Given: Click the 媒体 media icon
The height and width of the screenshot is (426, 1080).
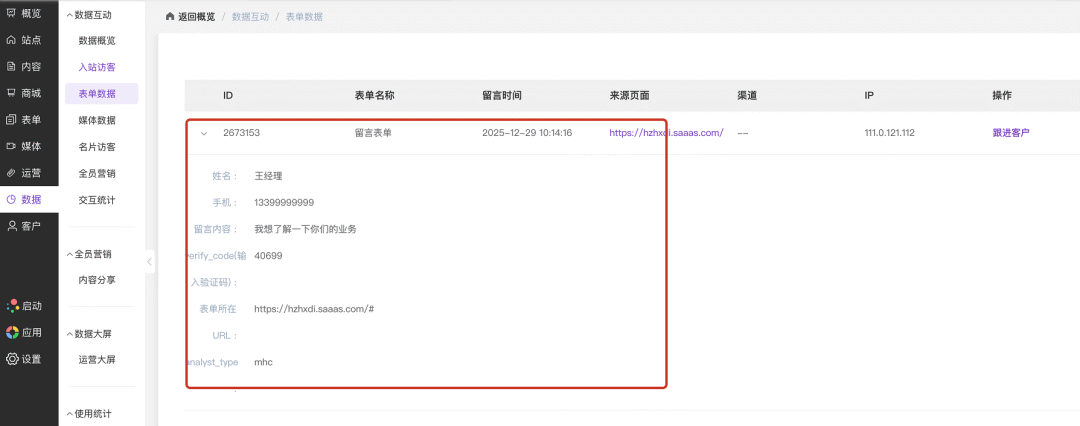Looking at the screenshot, I should coord(12,146).
